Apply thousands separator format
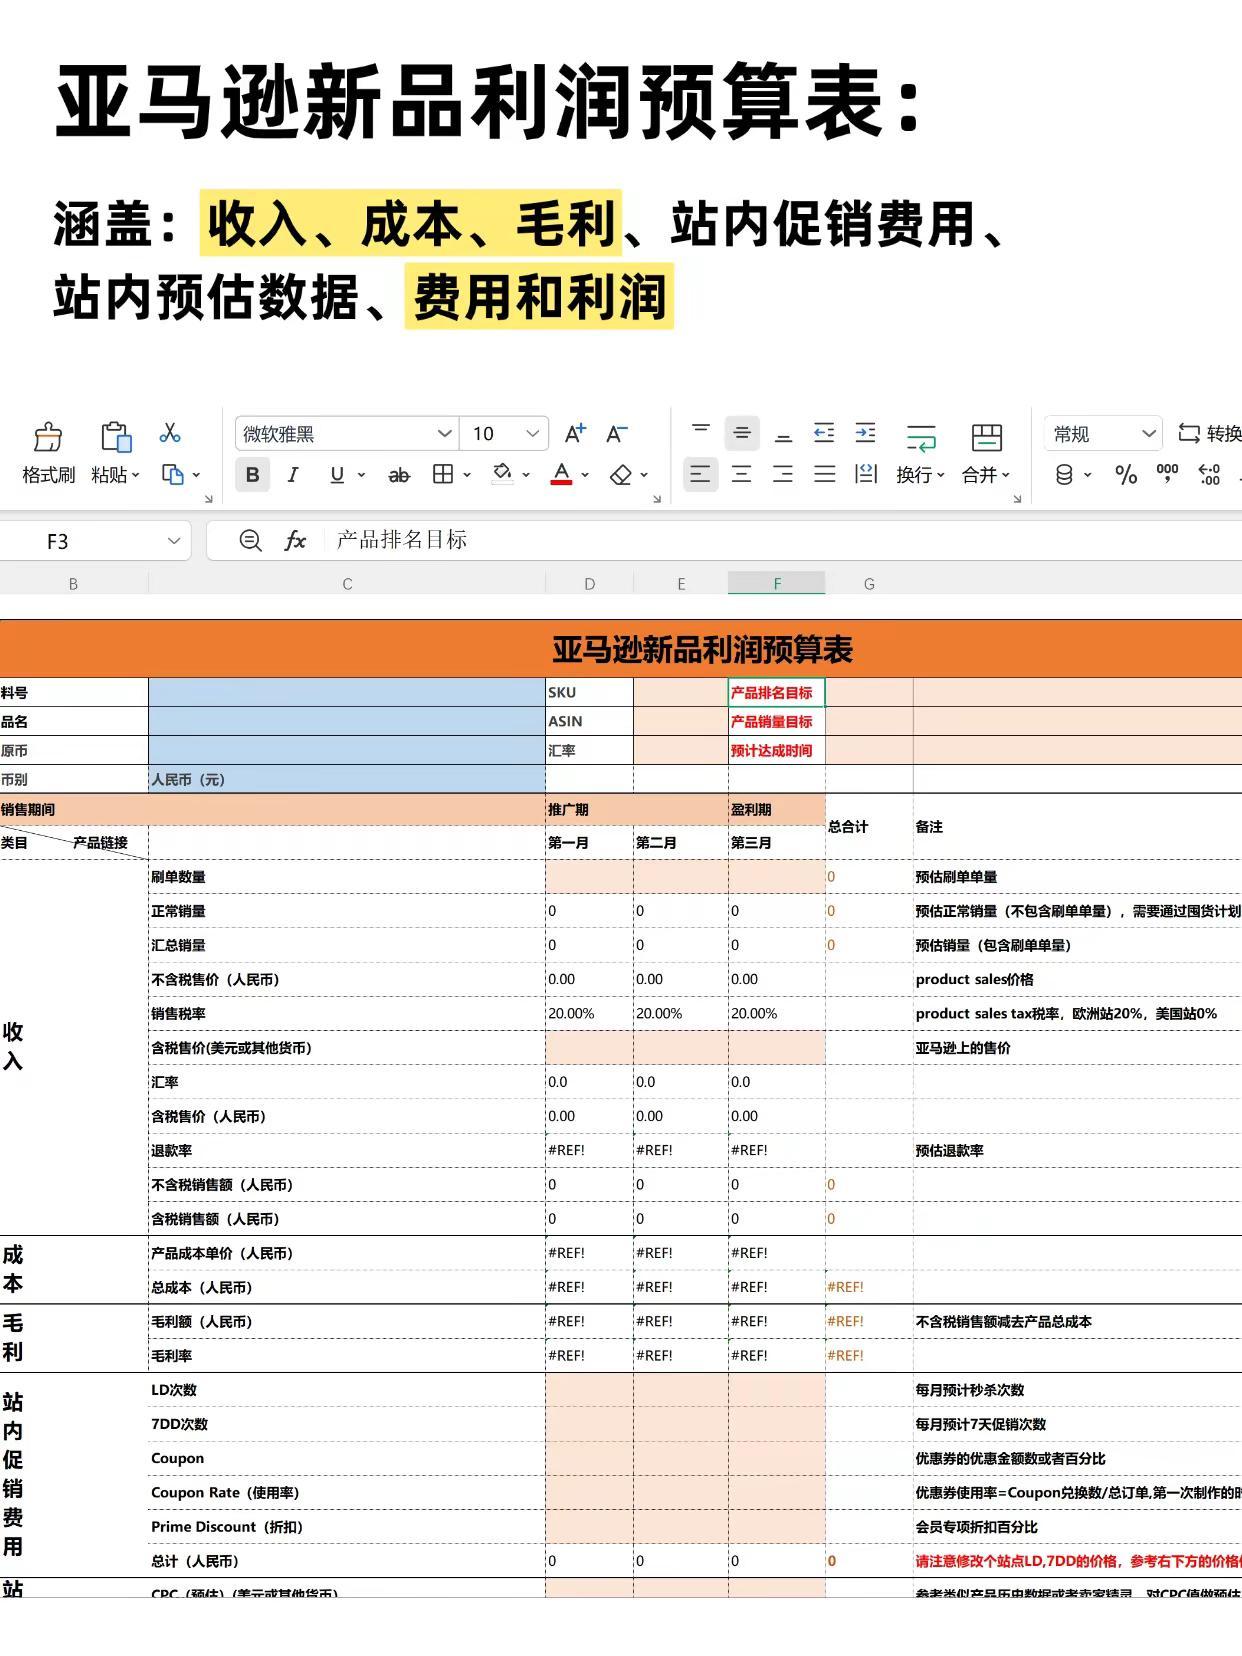Viewport: 1242px width, 1656px height. point(1167,474)
